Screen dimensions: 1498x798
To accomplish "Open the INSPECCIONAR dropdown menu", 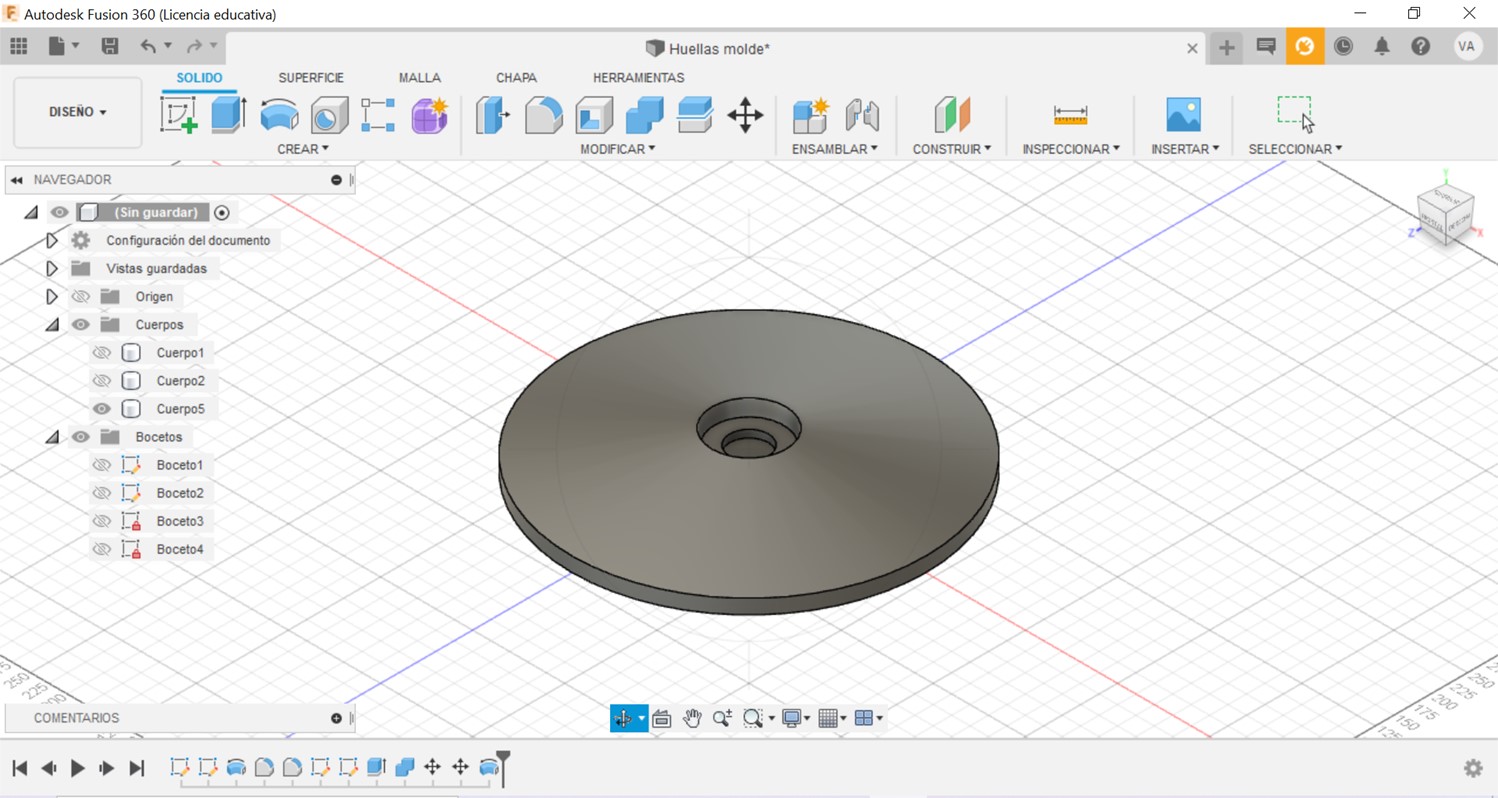I will pos(1071,149).
